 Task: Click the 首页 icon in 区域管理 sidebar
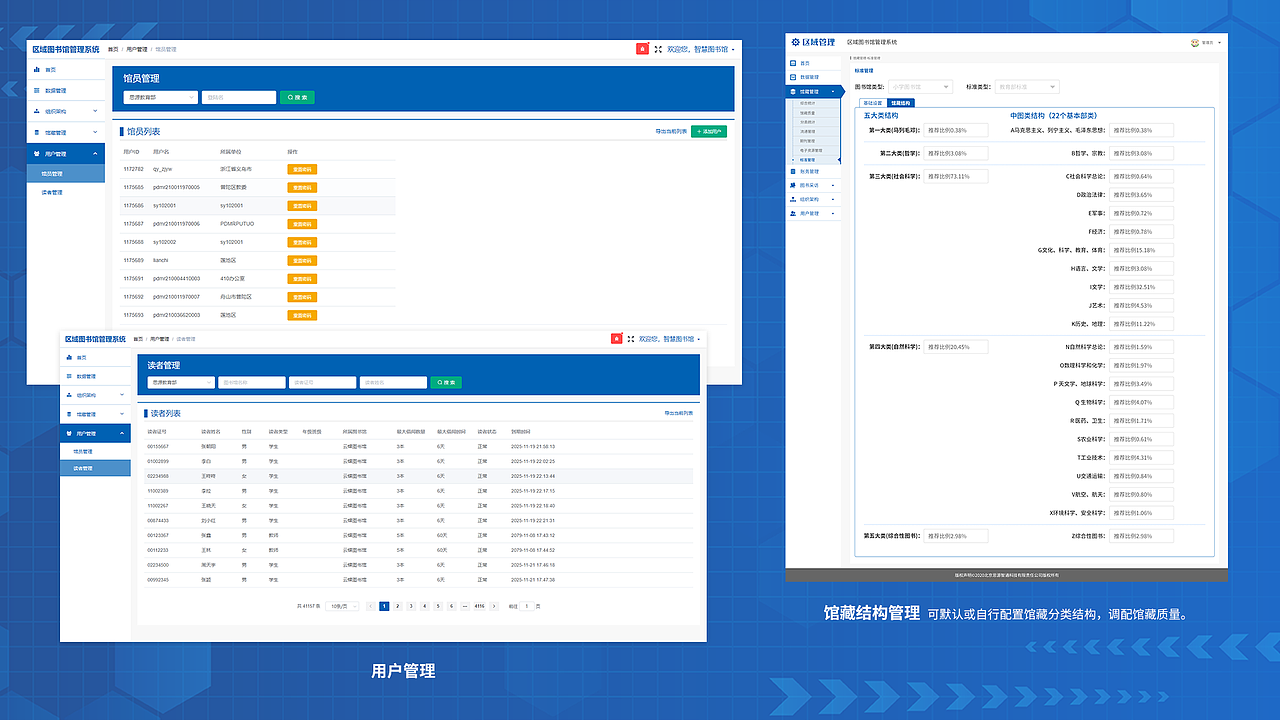point(792,63)
